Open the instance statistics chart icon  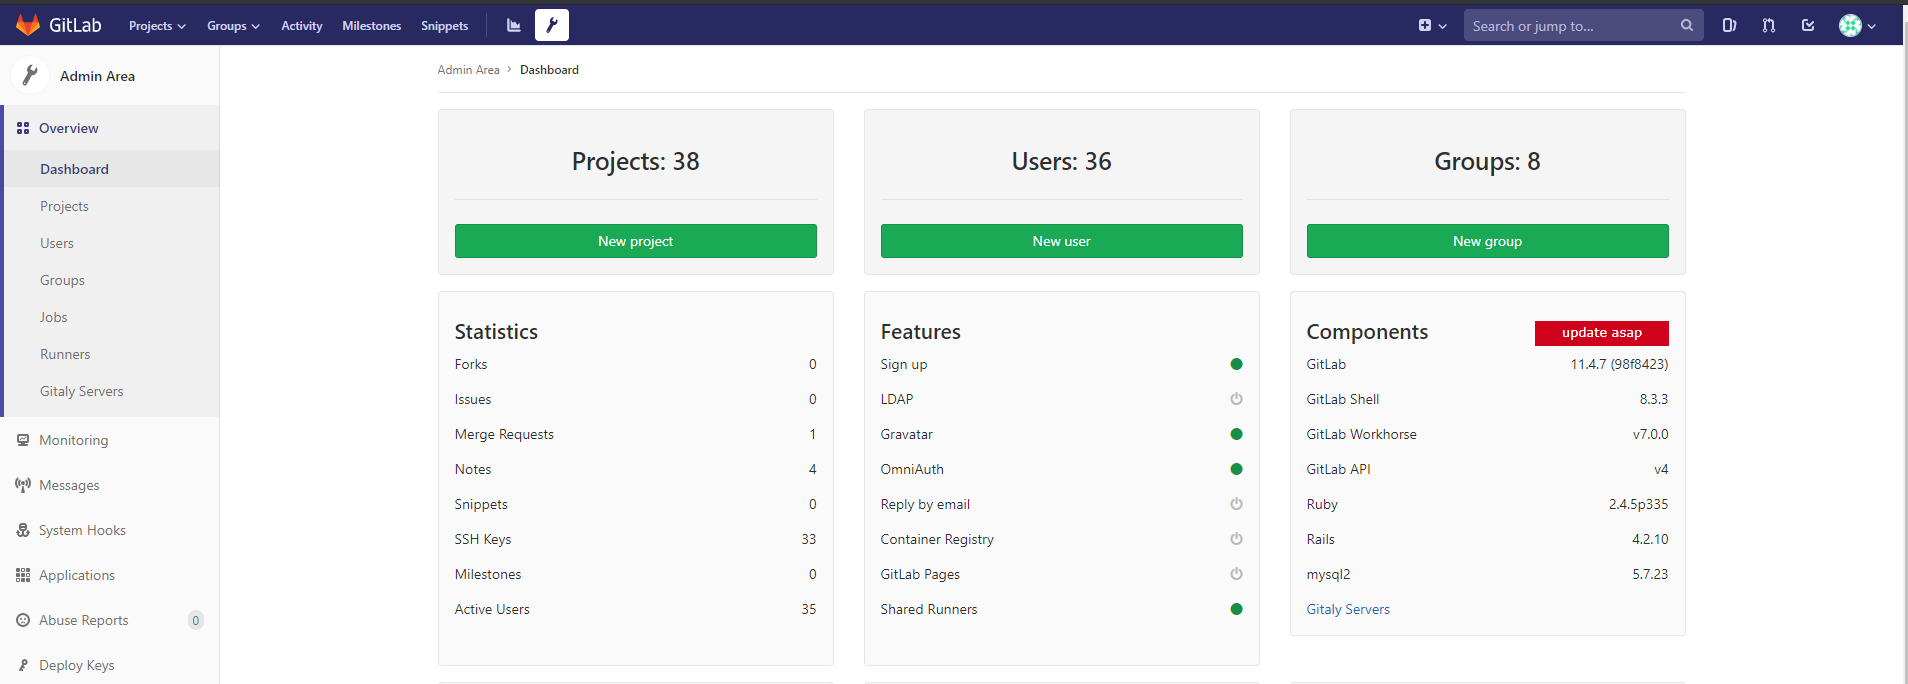click(514, 26)
